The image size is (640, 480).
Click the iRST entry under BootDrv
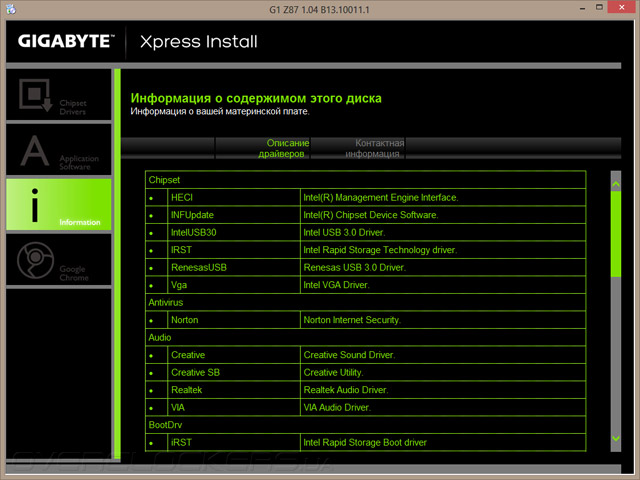click(x=181, y=442)
